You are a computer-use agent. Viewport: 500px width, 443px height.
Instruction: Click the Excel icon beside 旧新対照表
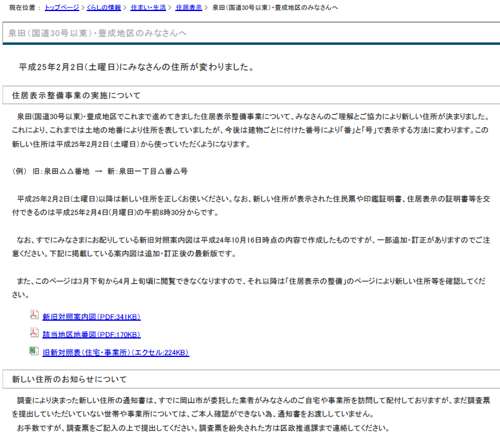(34, 350)
